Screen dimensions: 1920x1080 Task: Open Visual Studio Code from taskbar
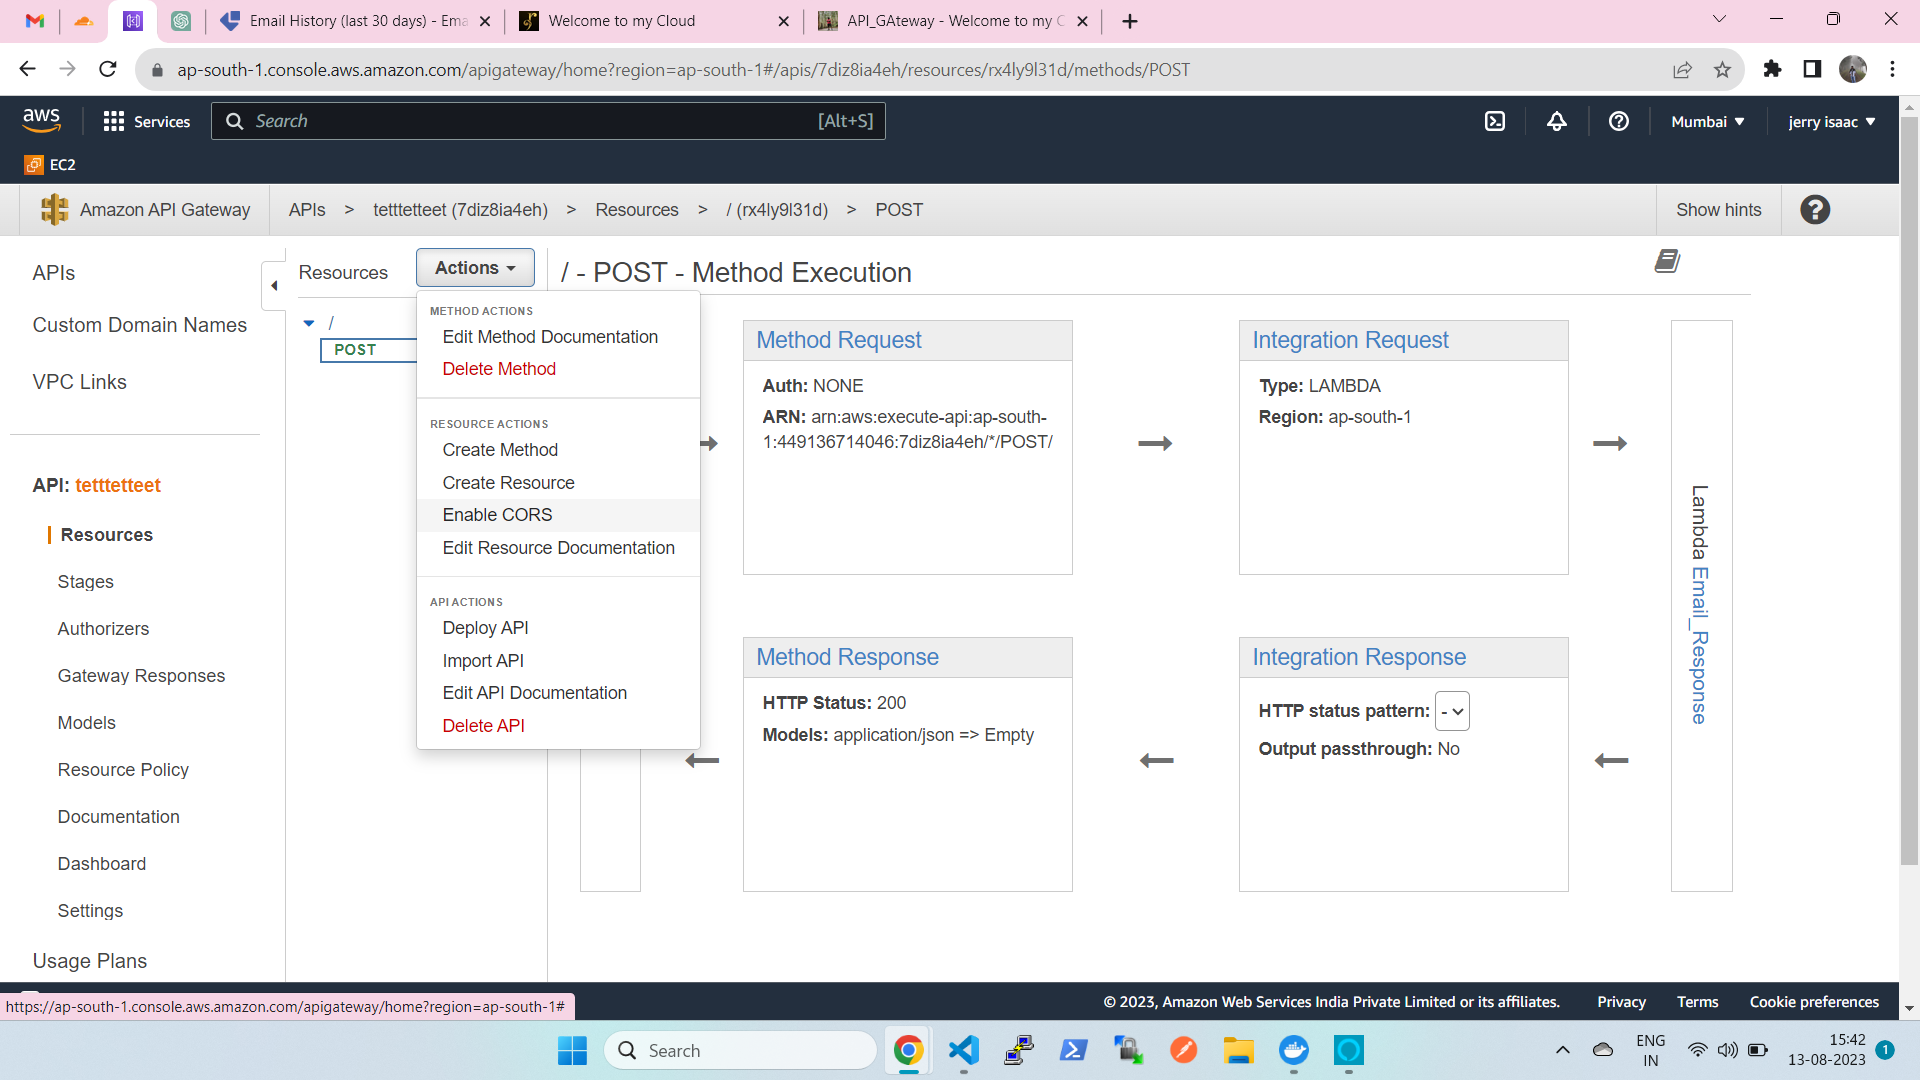963,1050
